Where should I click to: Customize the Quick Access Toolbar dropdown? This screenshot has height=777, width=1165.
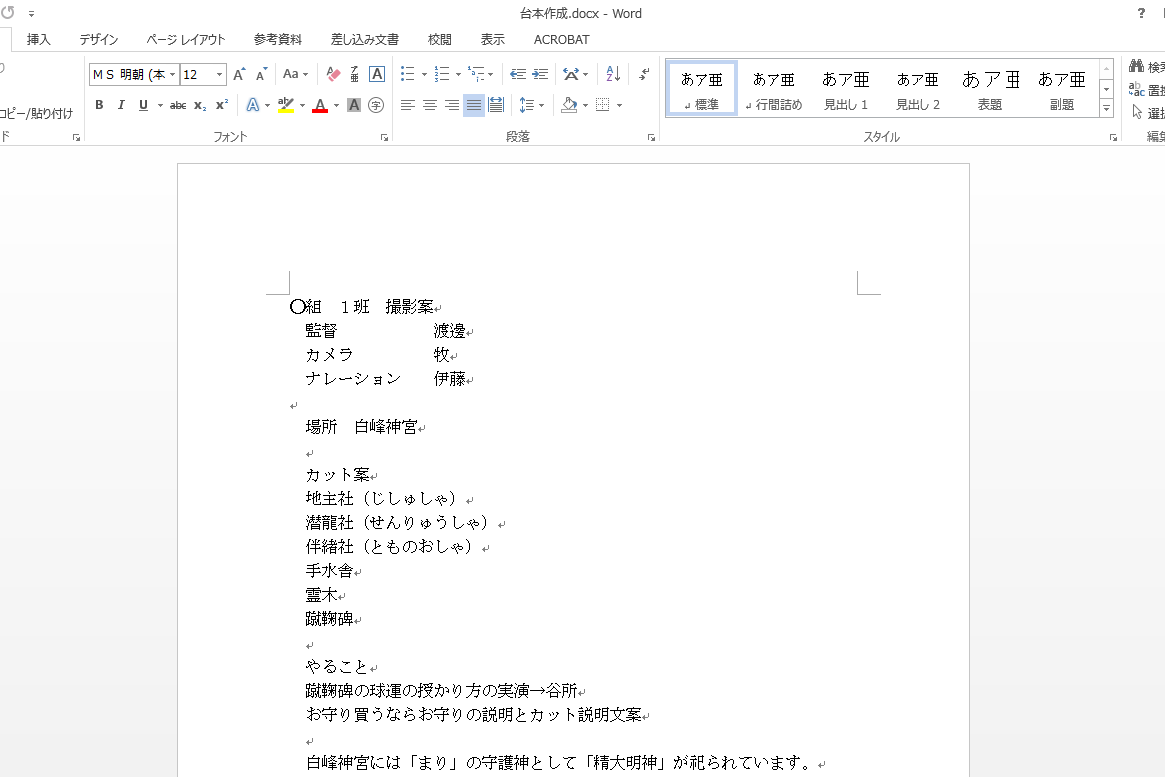(32, 13)
